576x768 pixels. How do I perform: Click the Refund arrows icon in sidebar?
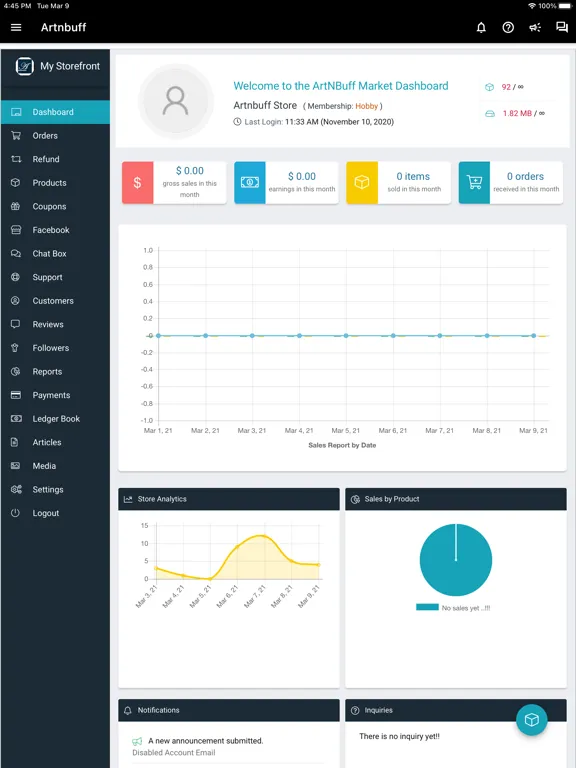click(x=16, y=159)
